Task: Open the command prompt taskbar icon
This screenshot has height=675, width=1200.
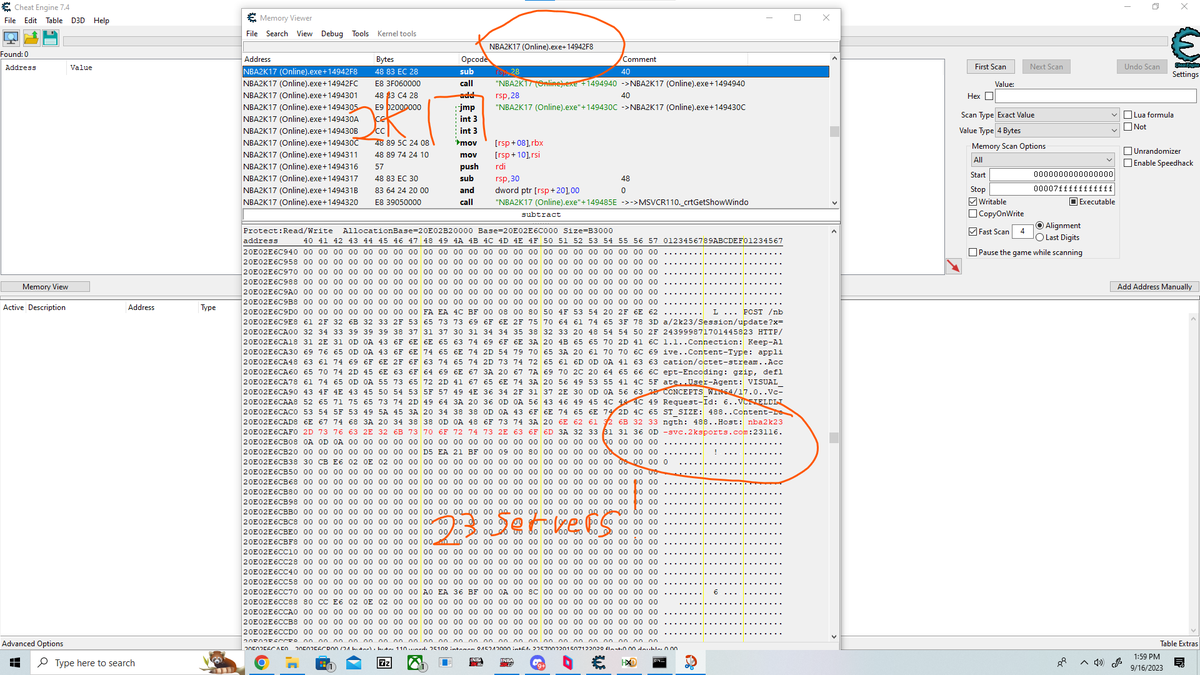Action: [x=660, y=663]
